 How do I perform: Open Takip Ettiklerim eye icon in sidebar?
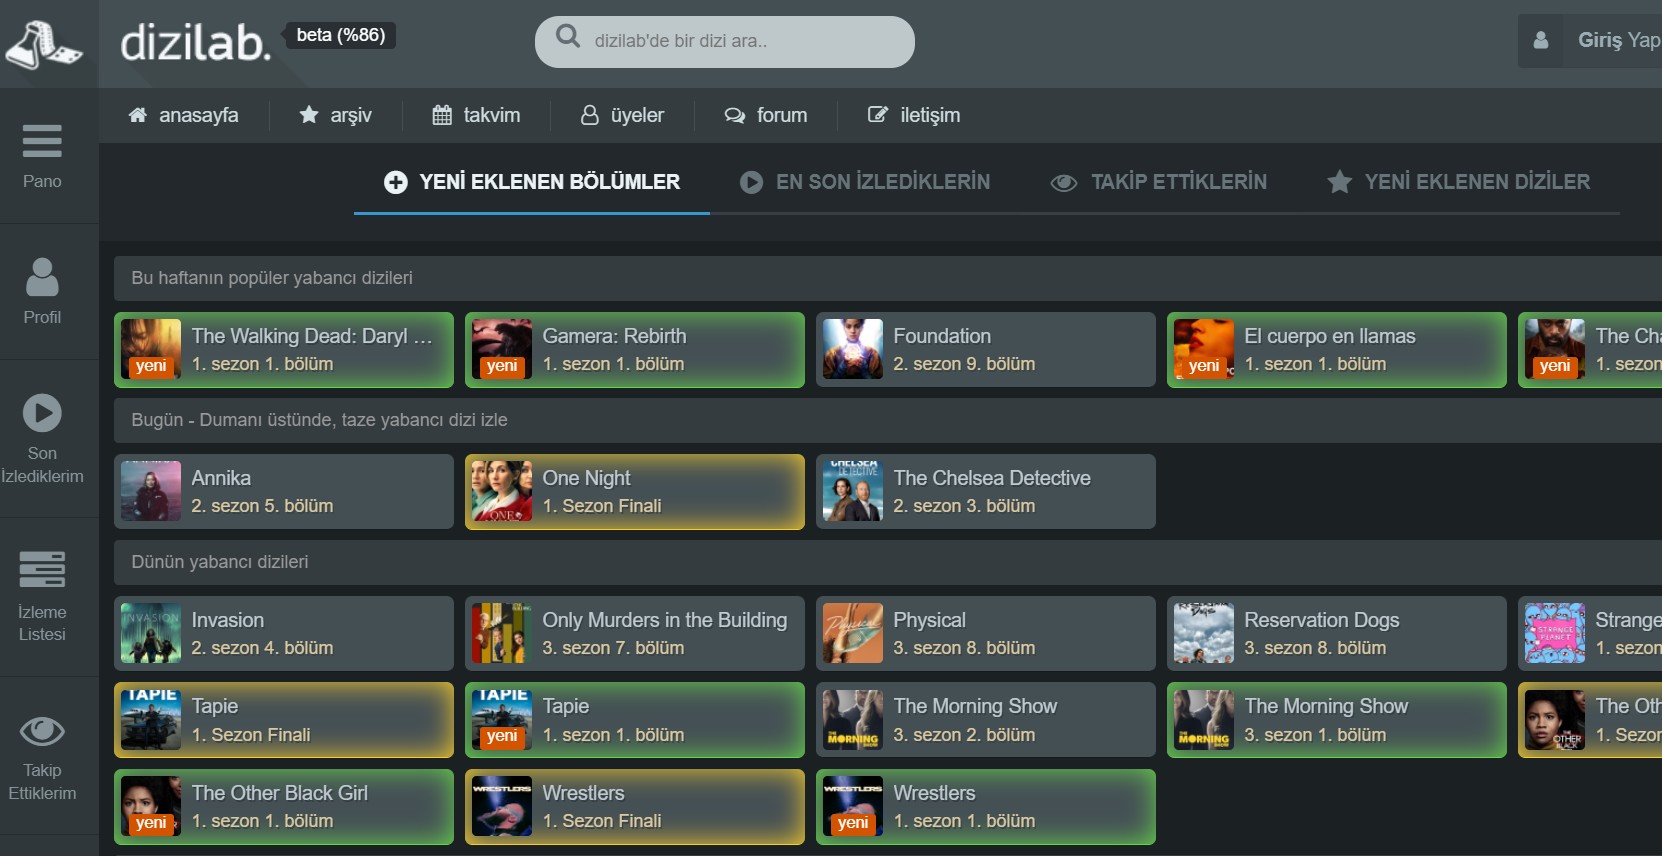(42, 731)
